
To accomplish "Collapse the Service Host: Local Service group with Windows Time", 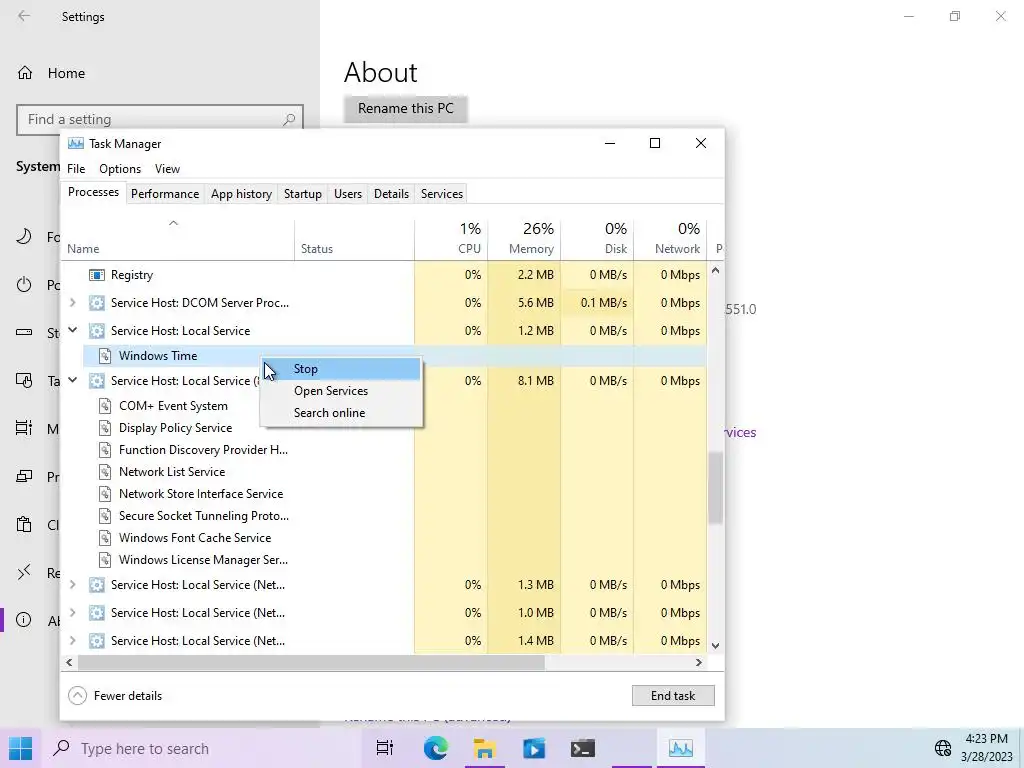I will point(73,330).
